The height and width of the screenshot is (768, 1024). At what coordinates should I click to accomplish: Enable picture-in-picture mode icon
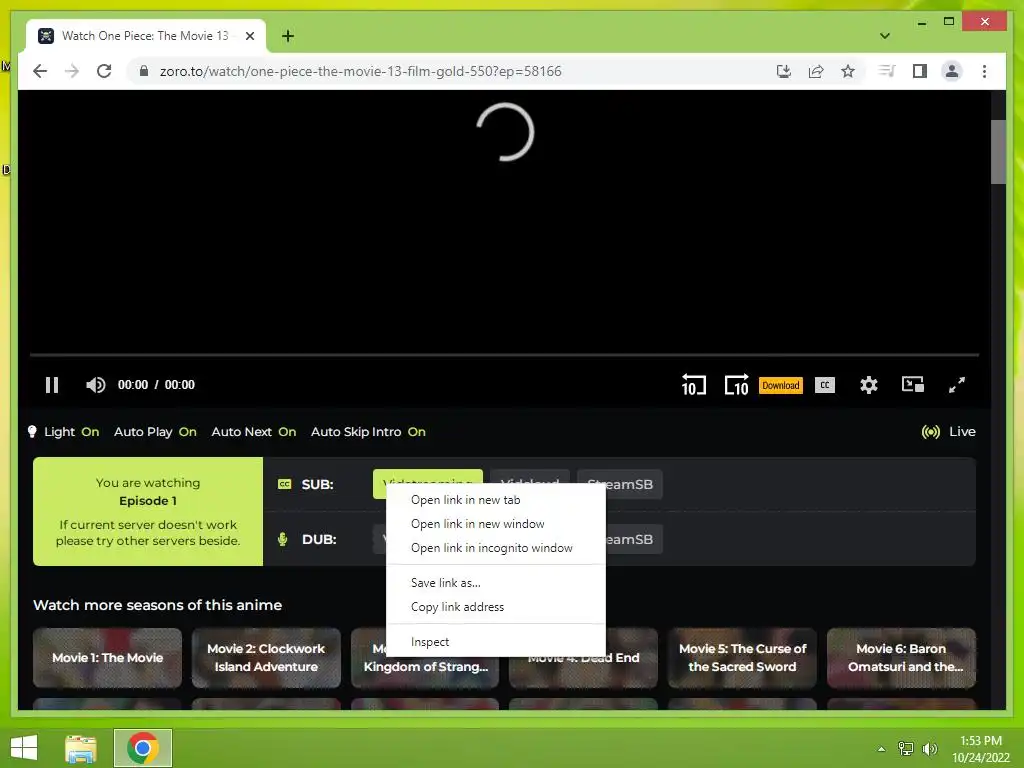pyautogui.click(x=912, y=385)
